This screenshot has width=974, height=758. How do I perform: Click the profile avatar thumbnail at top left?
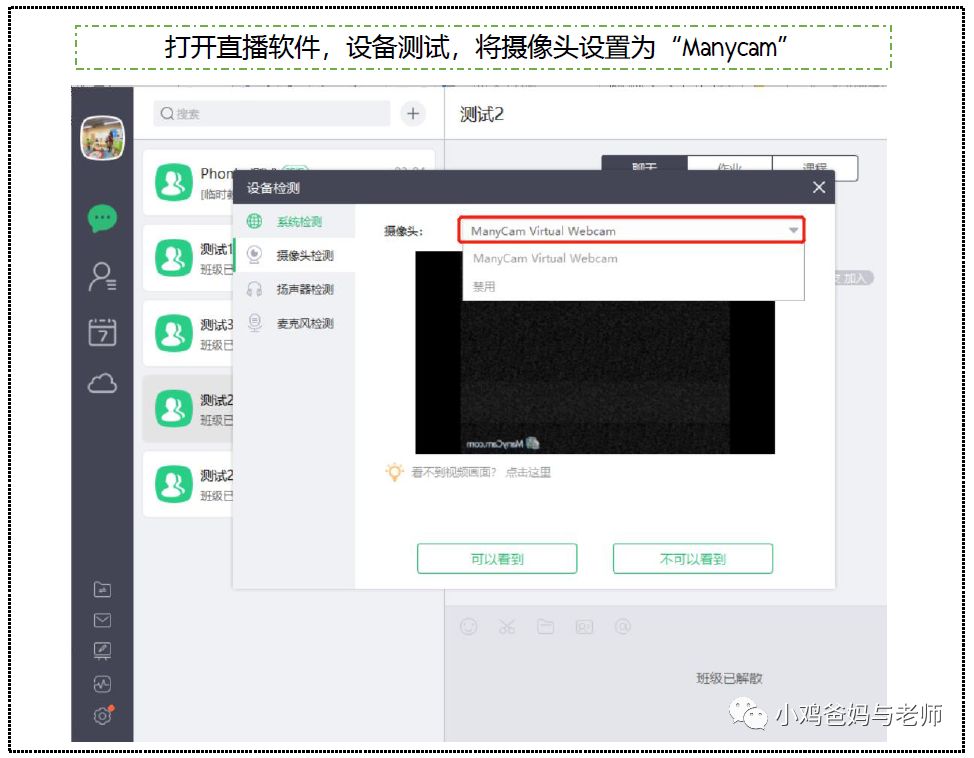pos(101,140)
